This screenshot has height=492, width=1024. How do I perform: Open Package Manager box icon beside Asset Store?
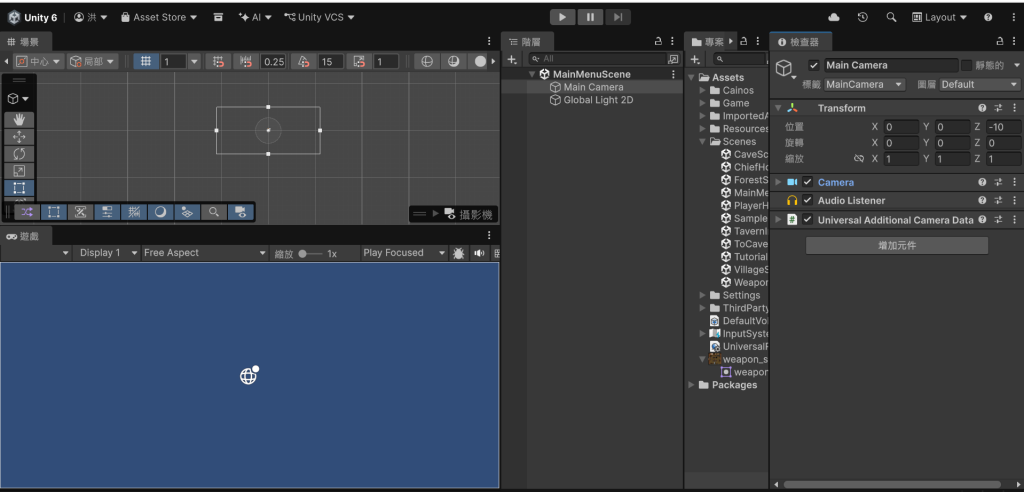(218, 18)
